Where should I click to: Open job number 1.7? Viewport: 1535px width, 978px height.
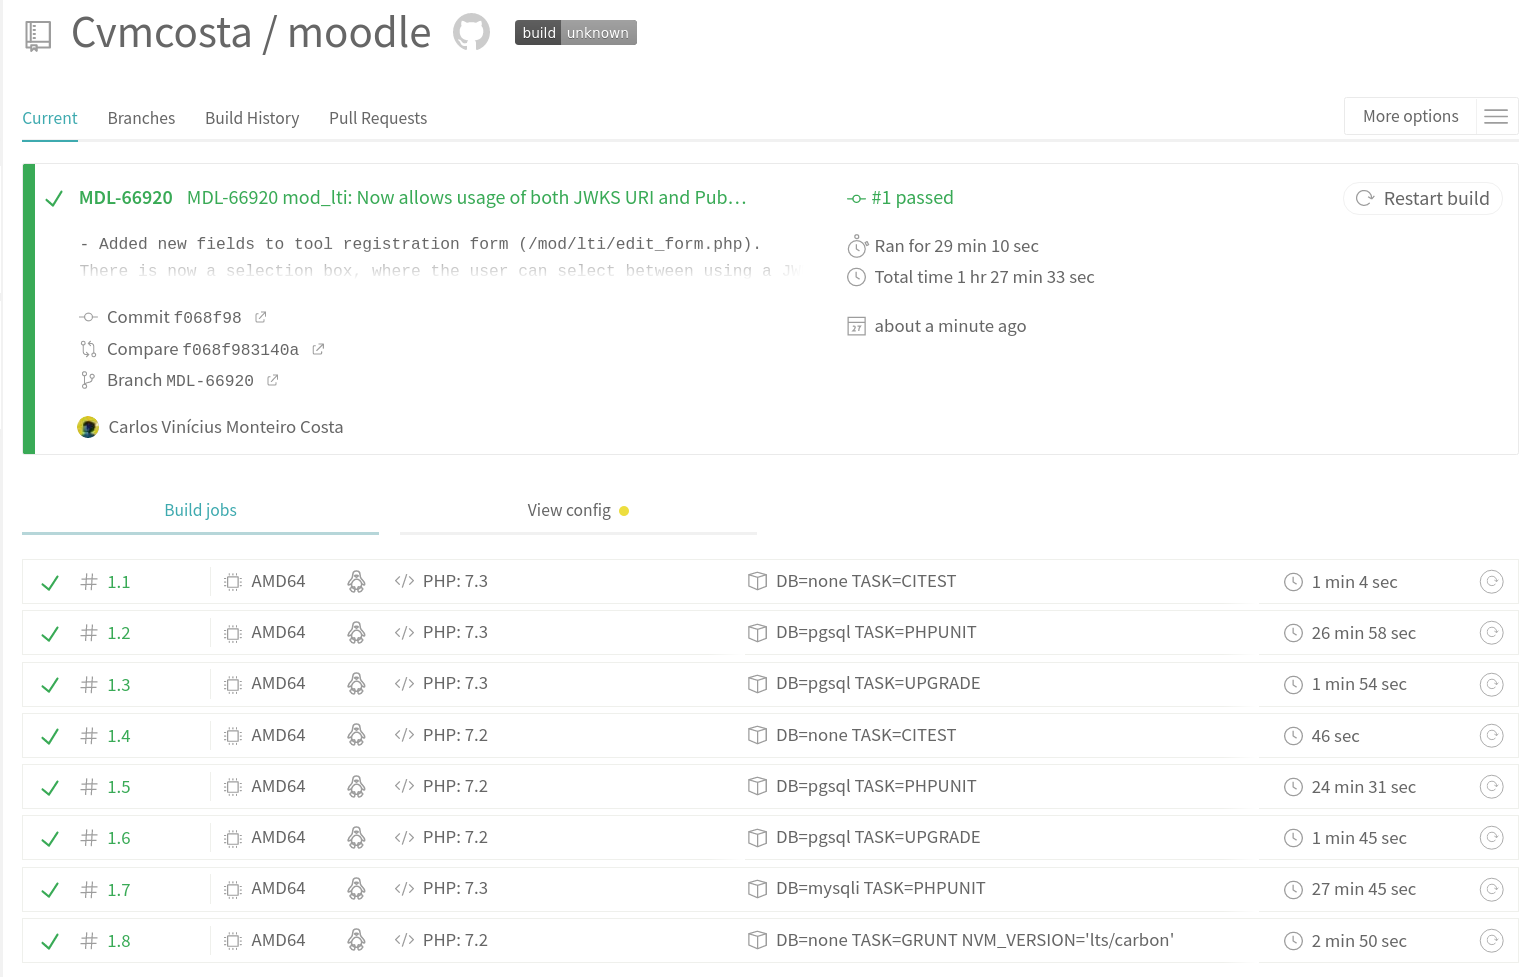(119, 890)
